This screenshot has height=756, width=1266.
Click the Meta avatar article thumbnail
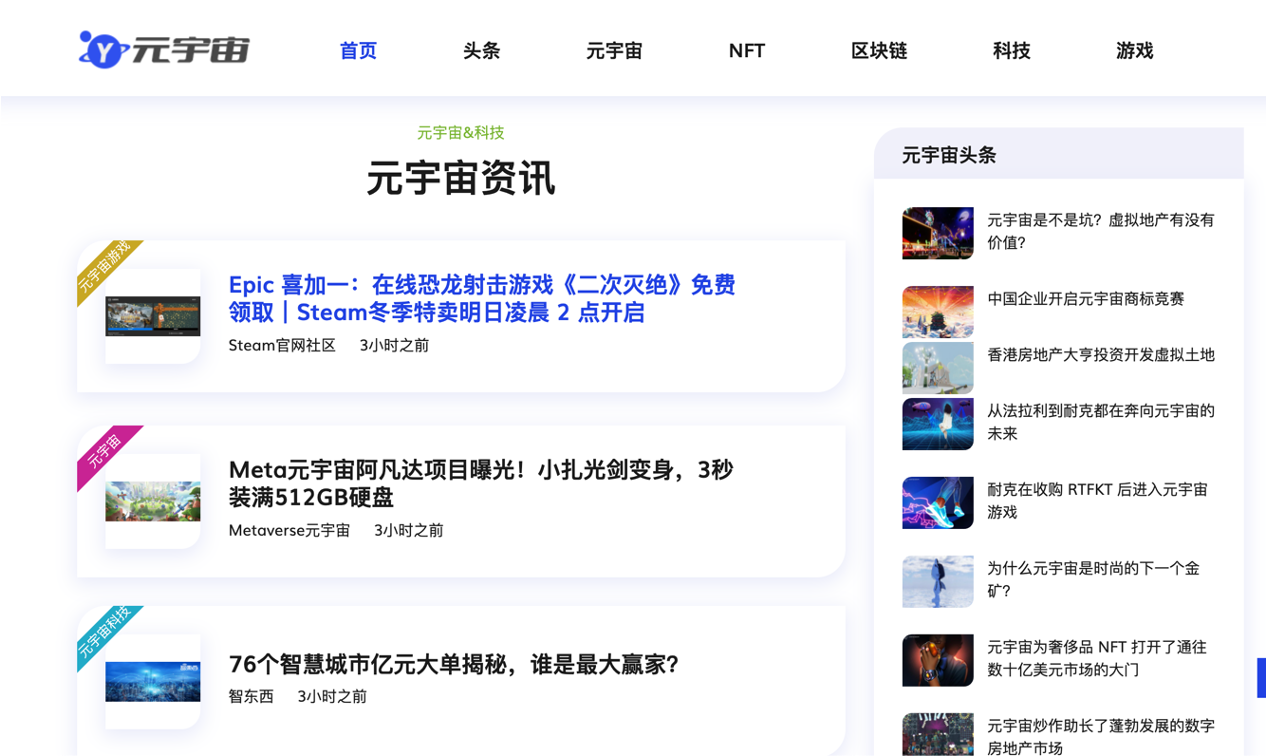(153, 501)
